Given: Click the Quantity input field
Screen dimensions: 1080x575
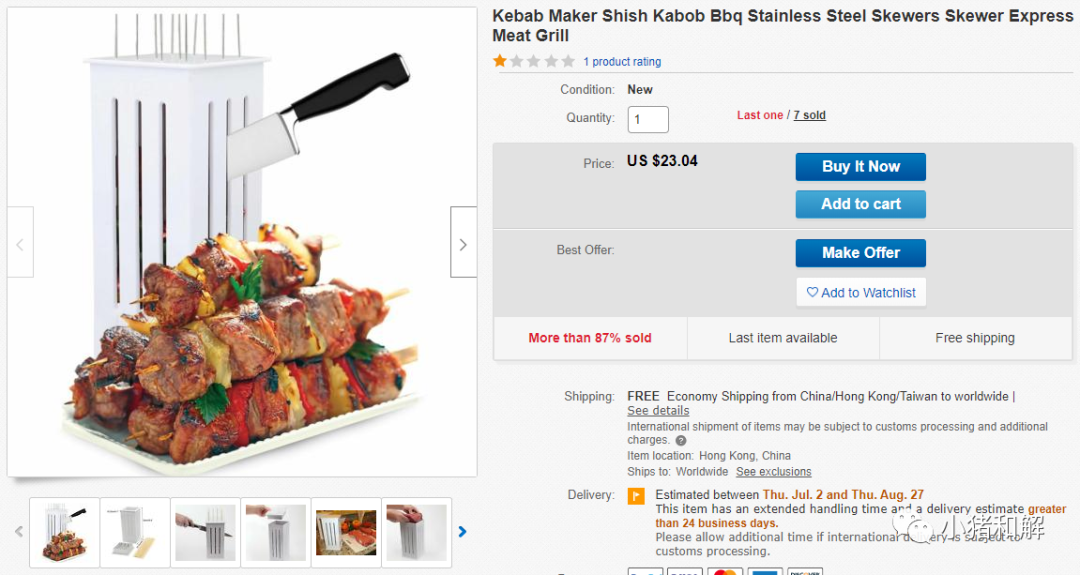Looking at the screenshot, I should click(x=648, y=120).
